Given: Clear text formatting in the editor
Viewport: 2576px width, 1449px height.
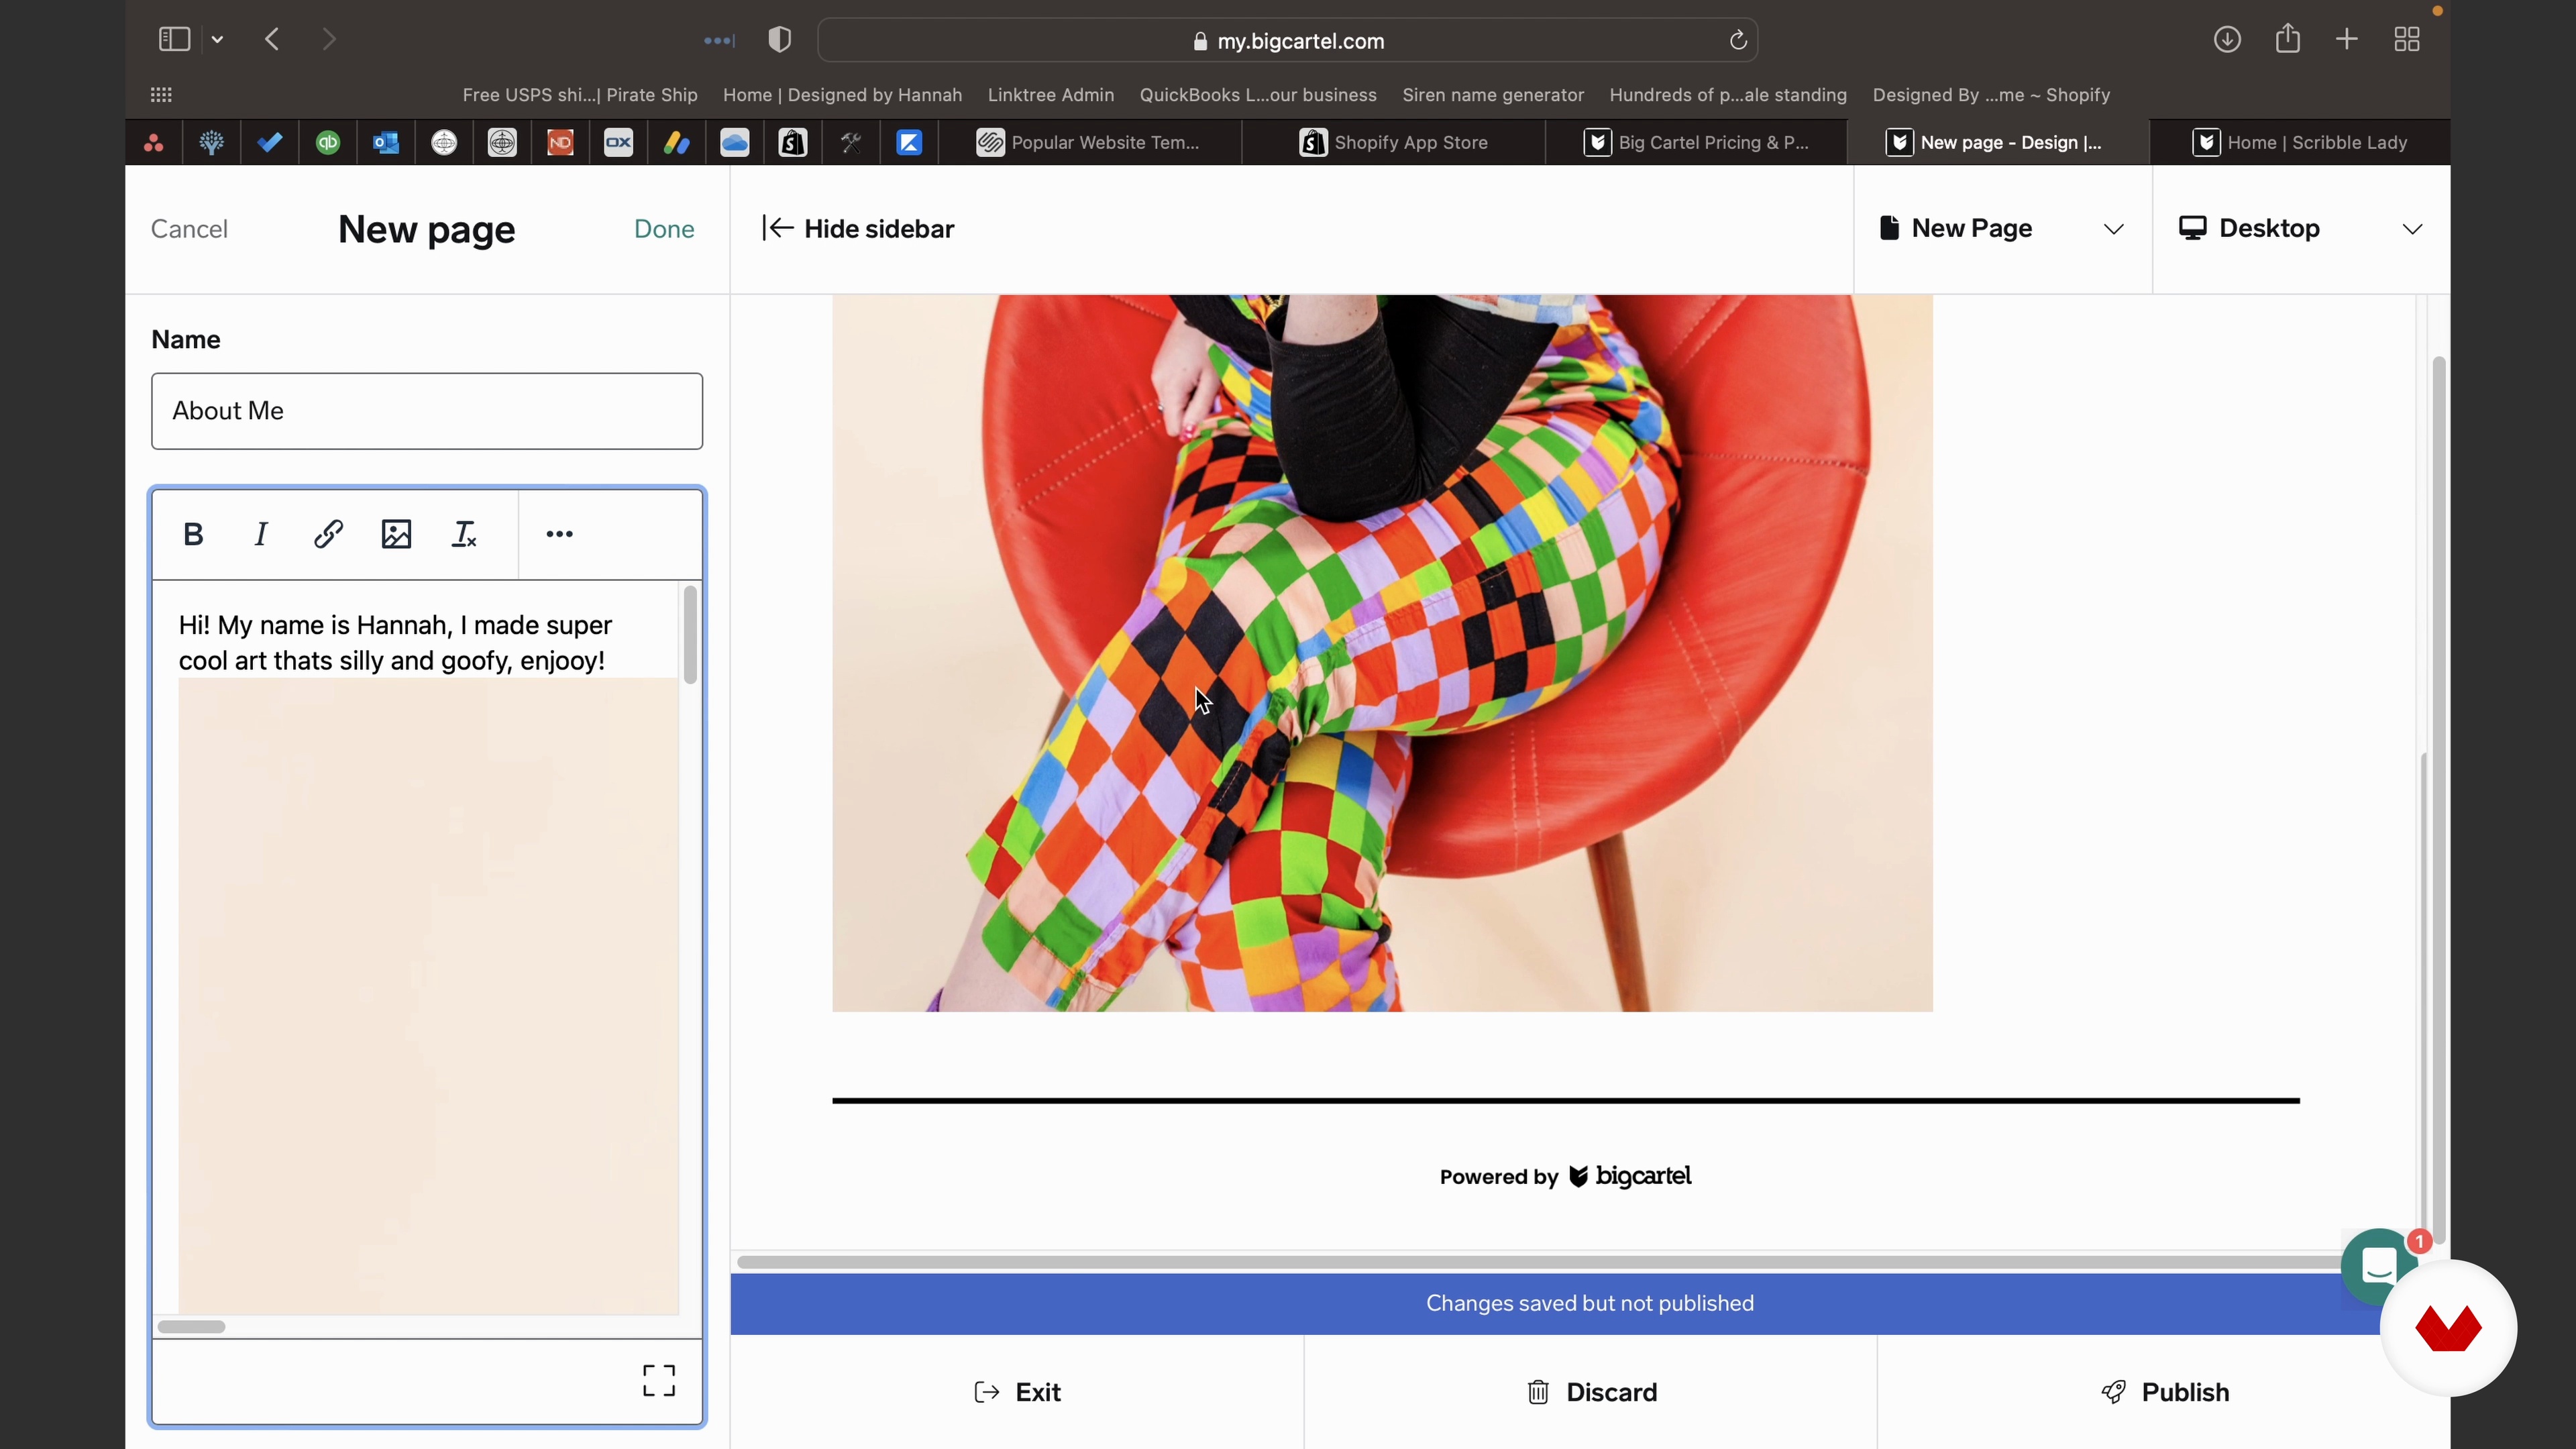Looking at the screenshot, I should point(464,534).
